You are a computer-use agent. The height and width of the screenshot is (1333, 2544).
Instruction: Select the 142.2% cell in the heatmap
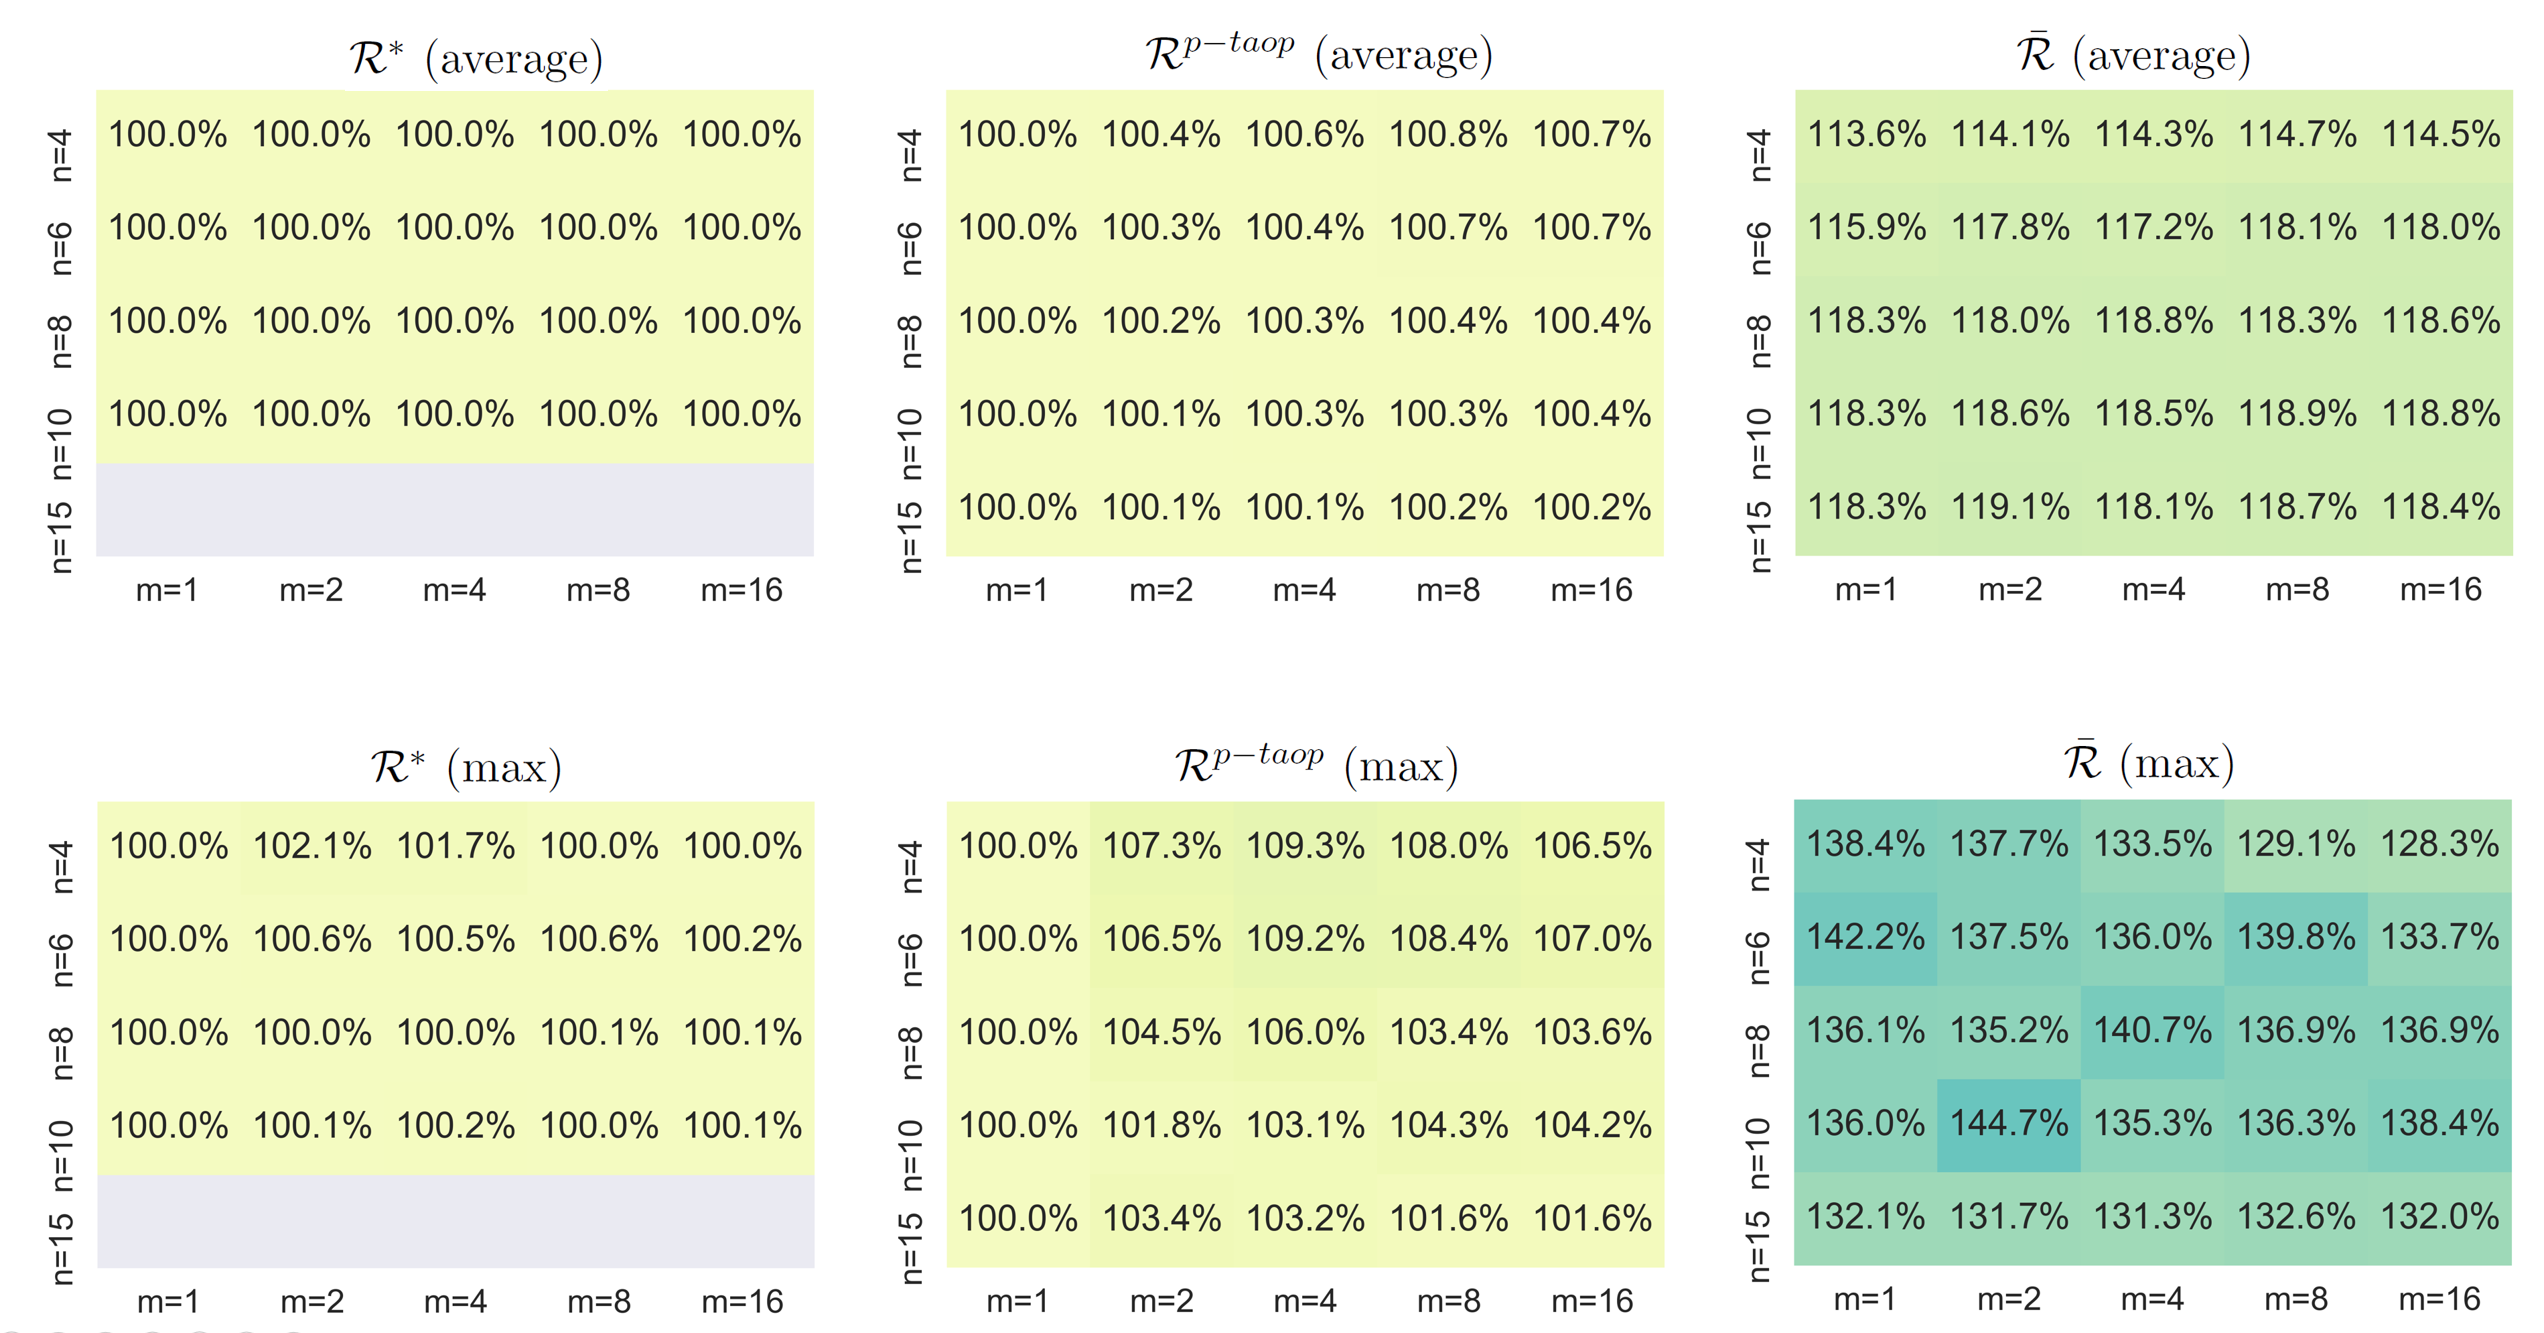[x=1865, y=938]
